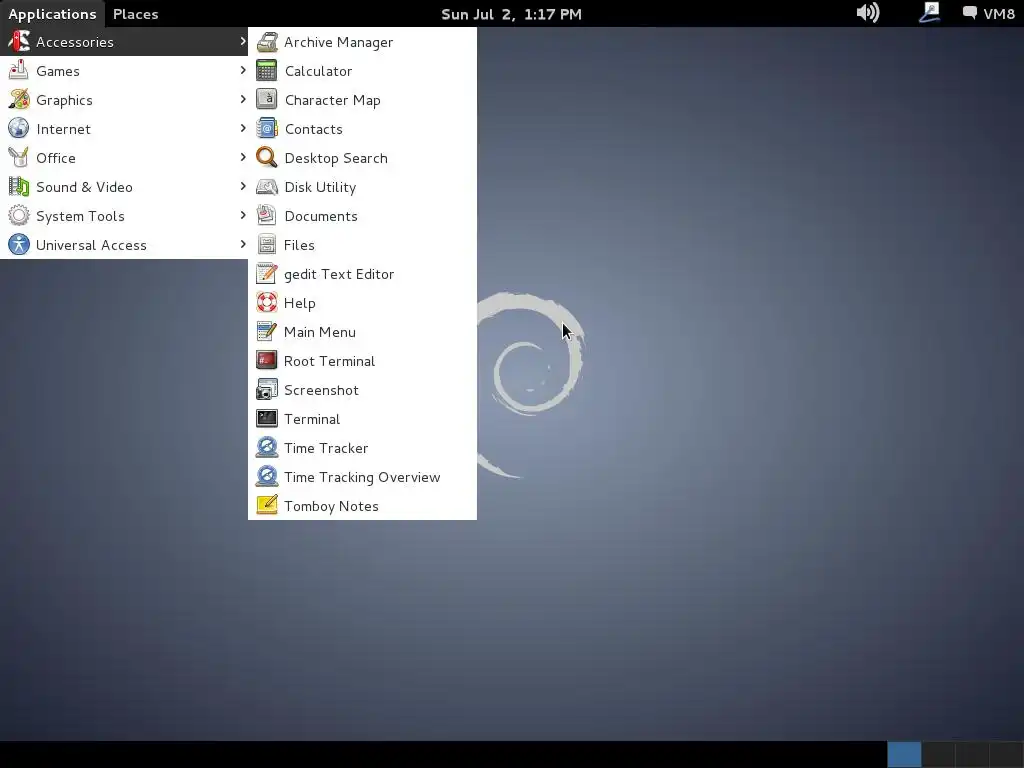Click the Office category icon
Viewport: 1024px width, 768px height.
(18, 157)
